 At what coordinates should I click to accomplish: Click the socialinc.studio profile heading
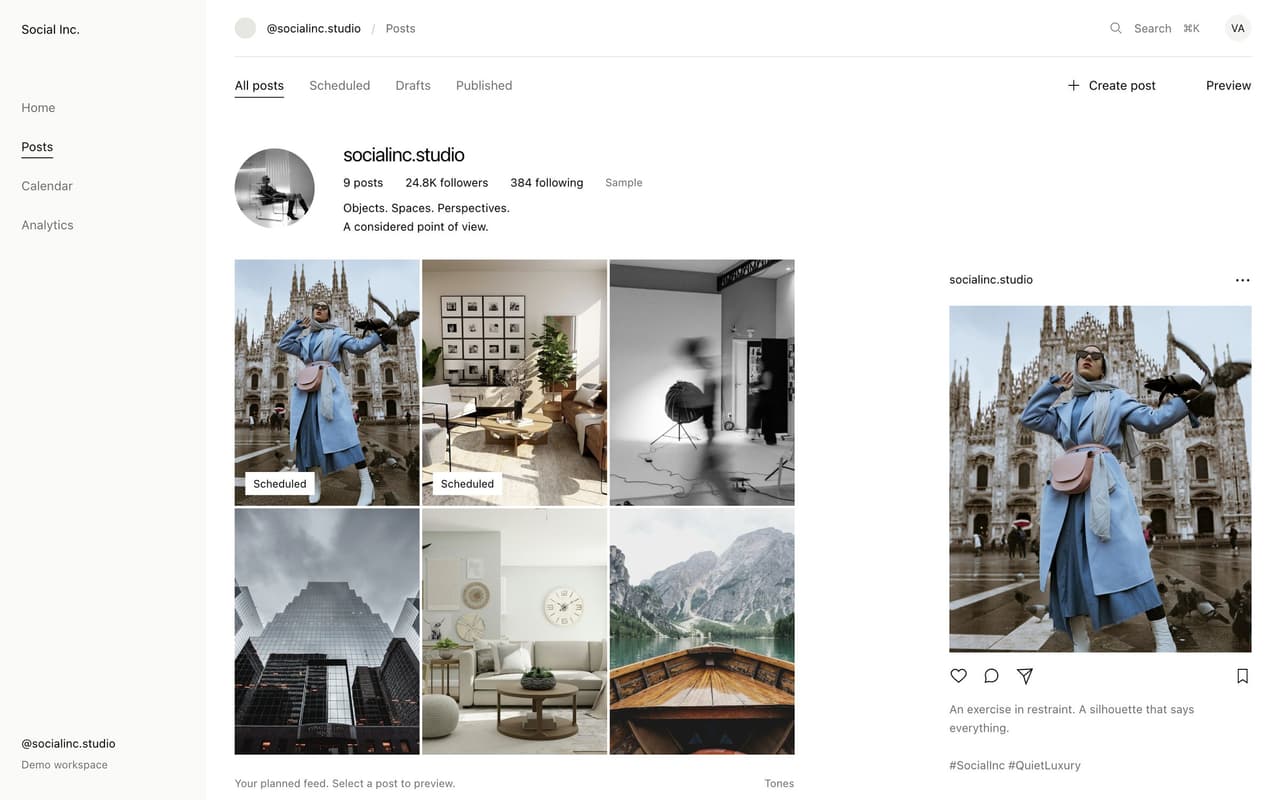pos(404,155)
